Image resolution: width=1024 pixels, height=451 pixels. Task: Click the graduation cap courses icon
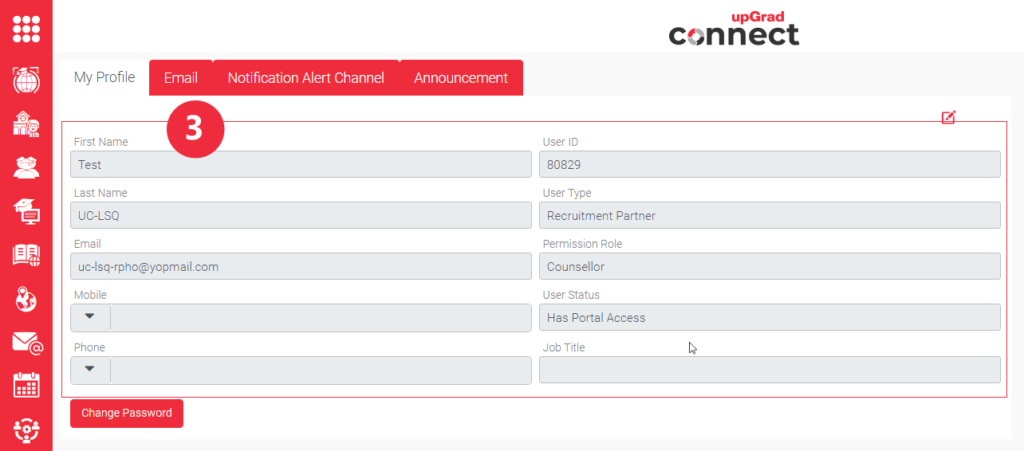tap(26, 210)
